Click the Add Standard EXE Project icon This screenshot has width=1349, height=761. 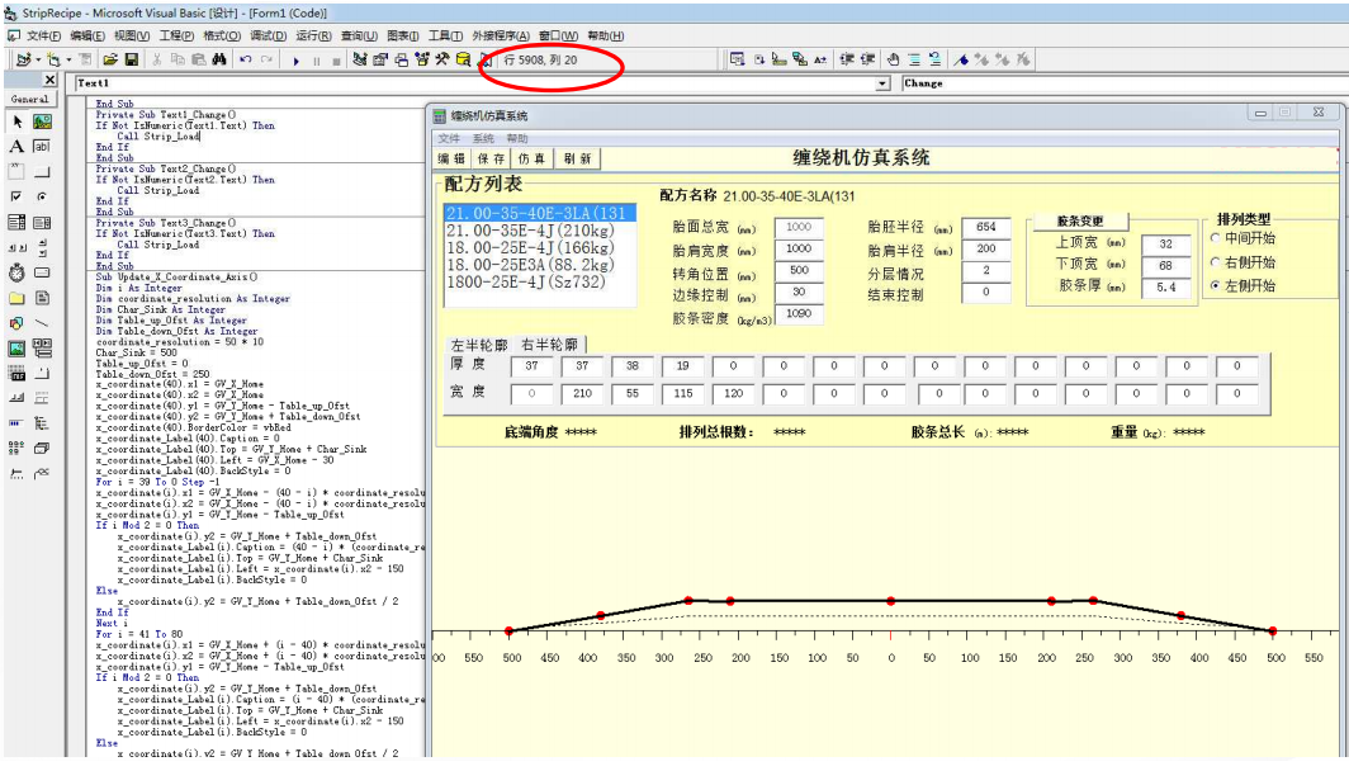click(x=23, y=60)
